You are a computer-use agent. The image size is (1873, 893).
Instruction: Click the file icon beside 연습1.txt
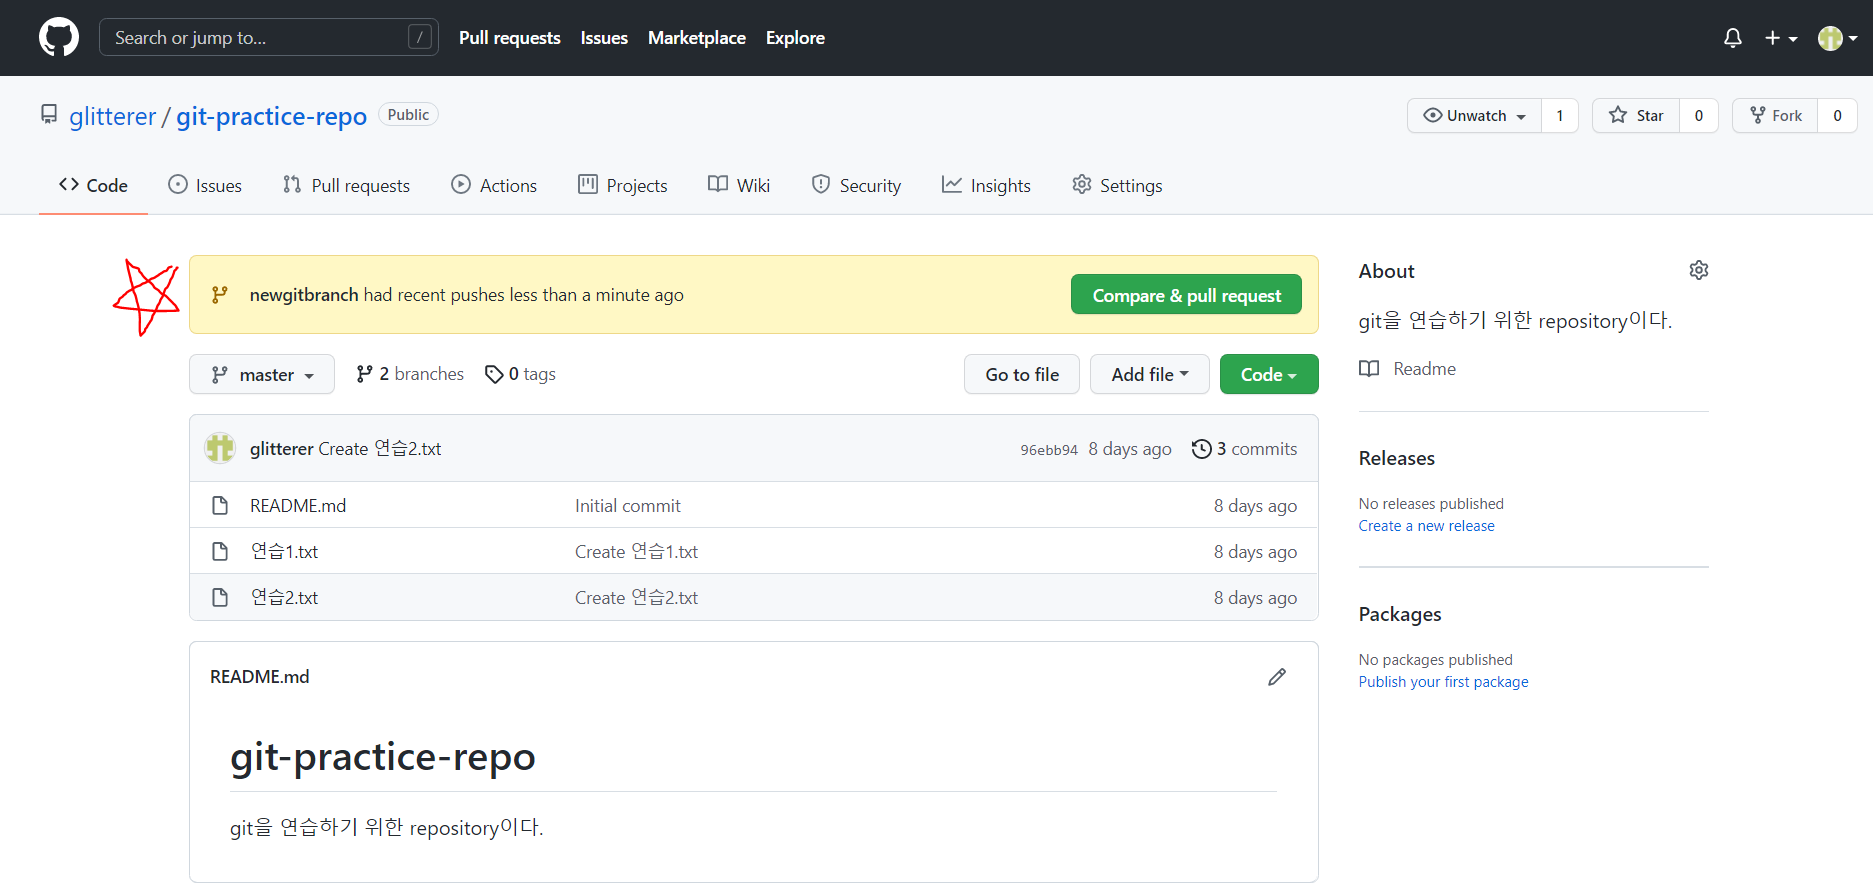point(220,552)
